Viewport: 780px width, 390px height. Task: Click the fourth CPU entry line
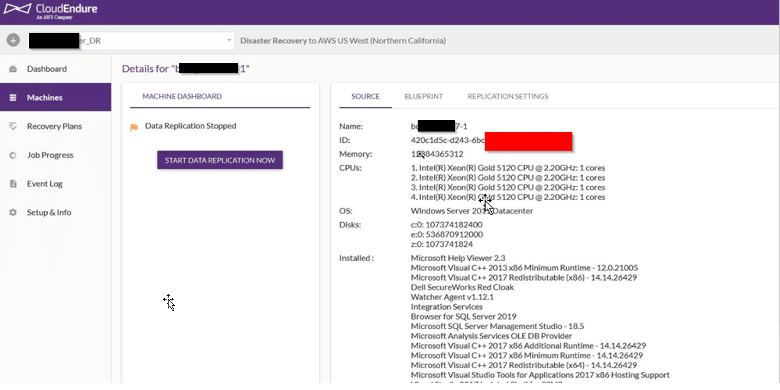pyautogui.click(x=508, y=197)
